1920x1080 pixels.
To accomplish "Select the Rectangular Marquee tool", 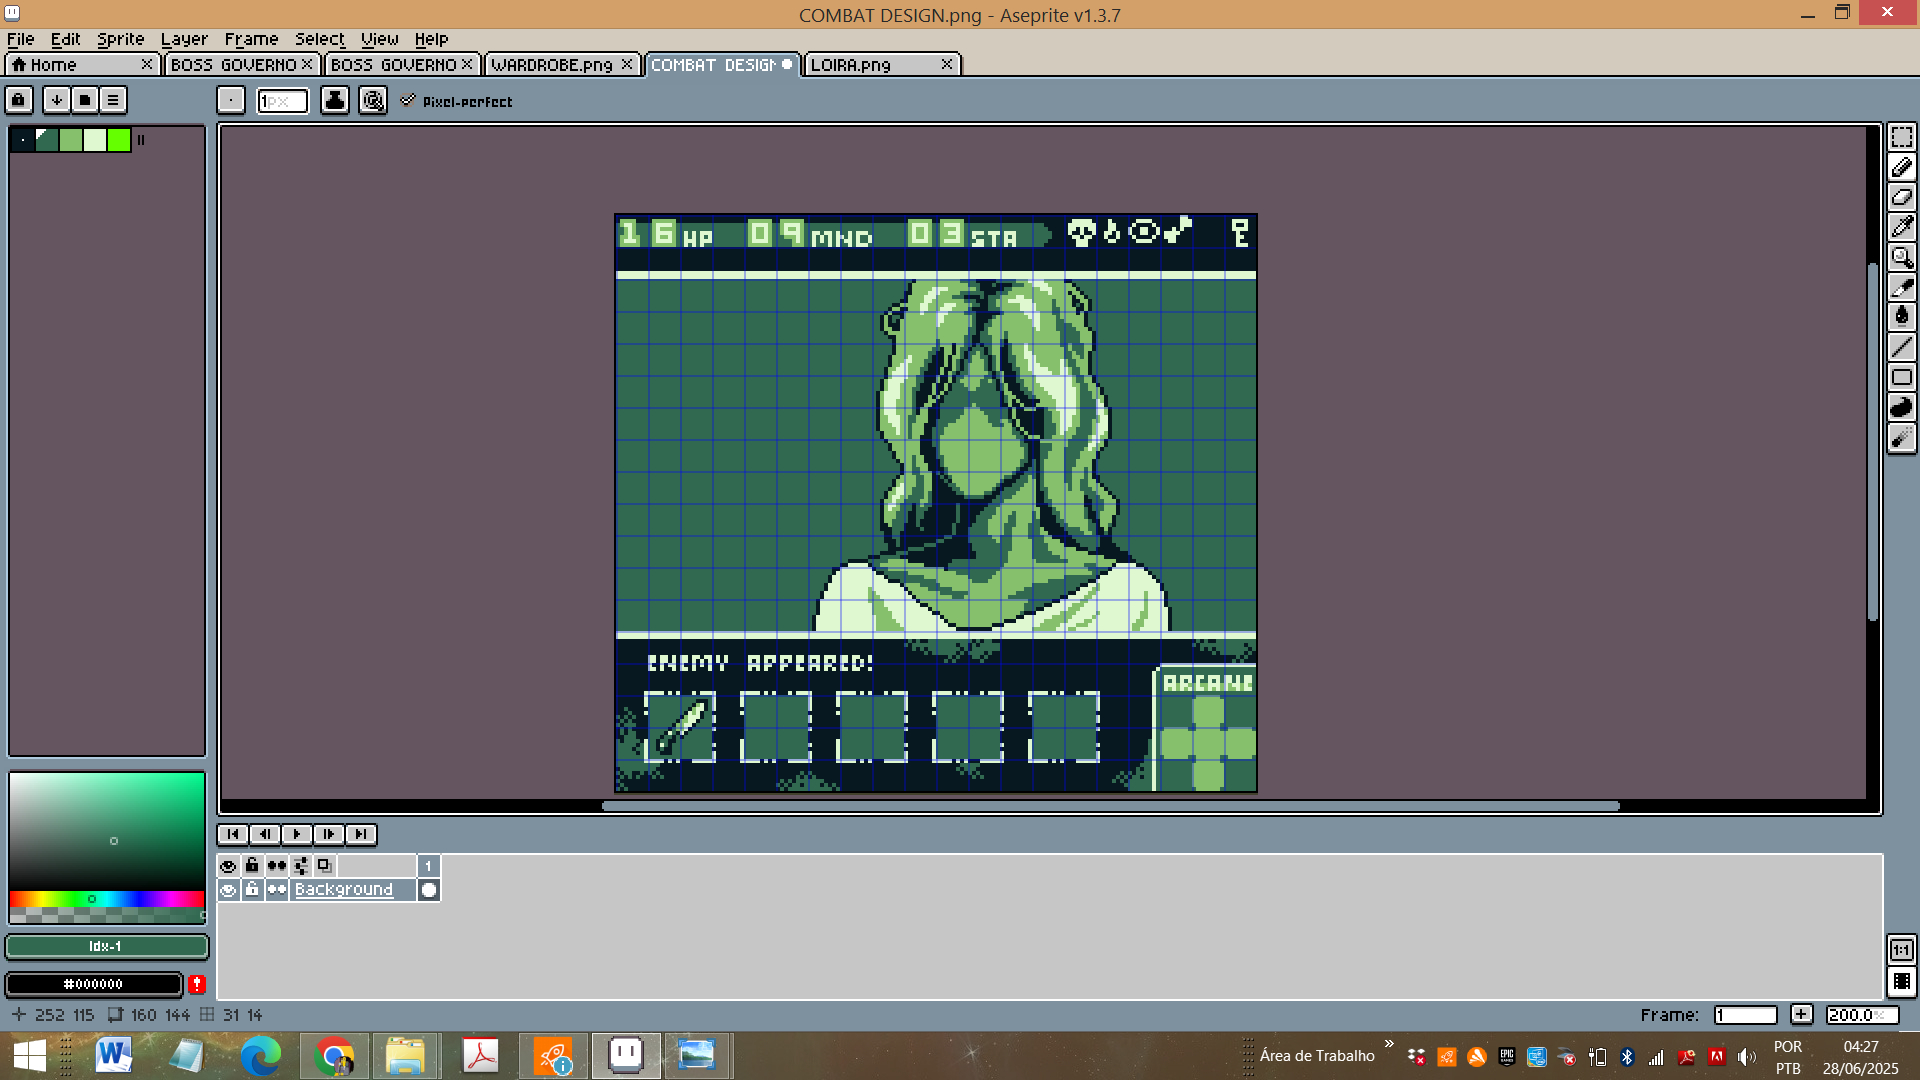I will point(1901,137).
